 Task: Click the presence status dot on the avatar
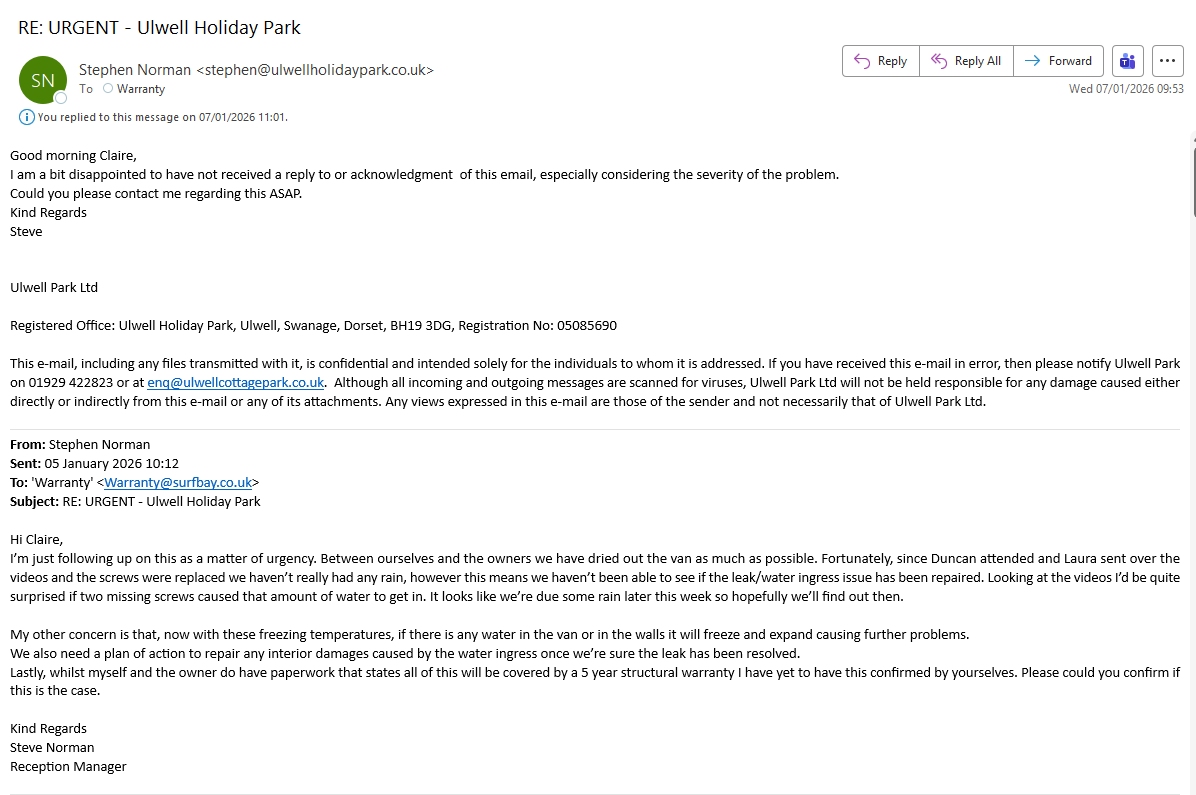(61, 98)
